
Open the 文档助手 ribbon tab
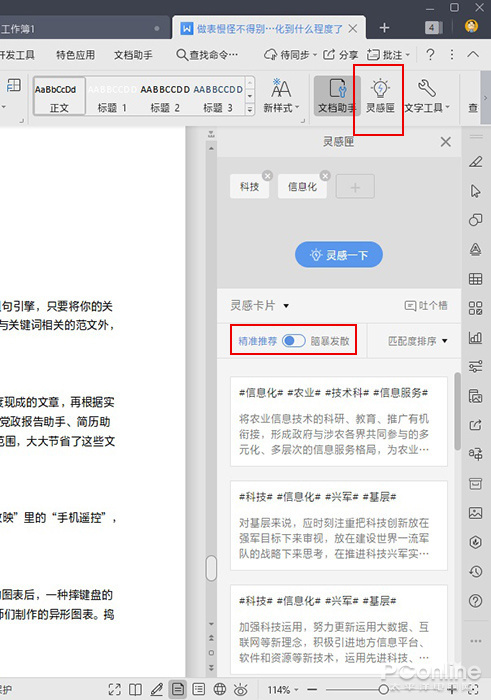tap(133, 55)
